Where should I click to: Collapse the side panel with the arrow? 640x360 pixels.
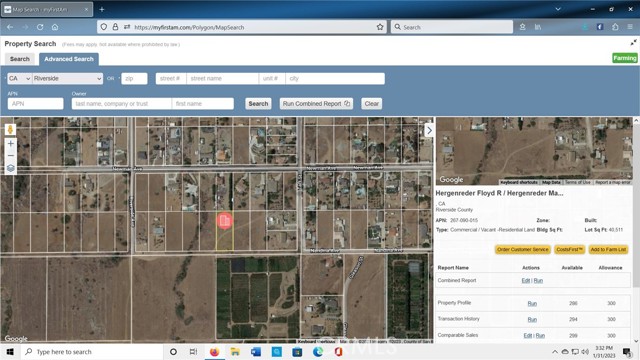[x=429, y=130]
